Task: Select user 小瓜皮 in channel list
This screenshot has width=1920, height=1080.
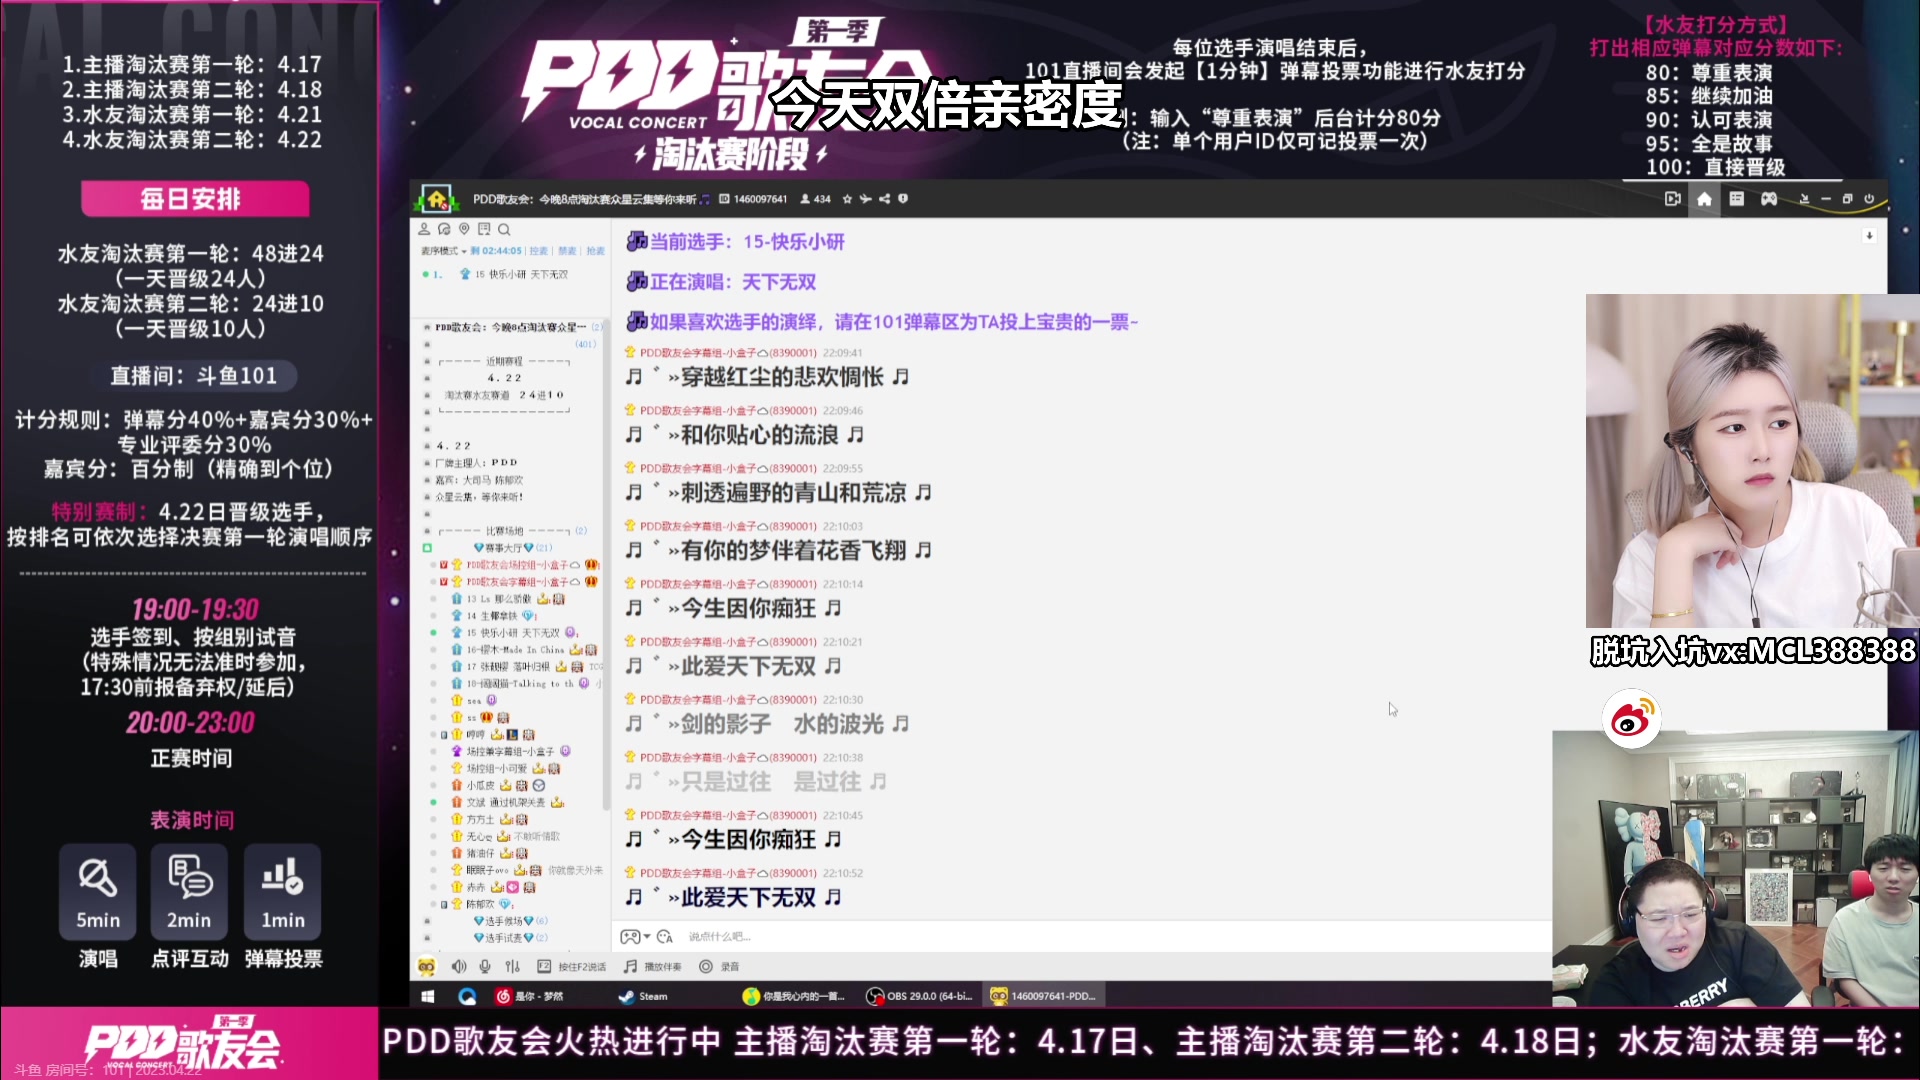Action: (x=499, y=786)
